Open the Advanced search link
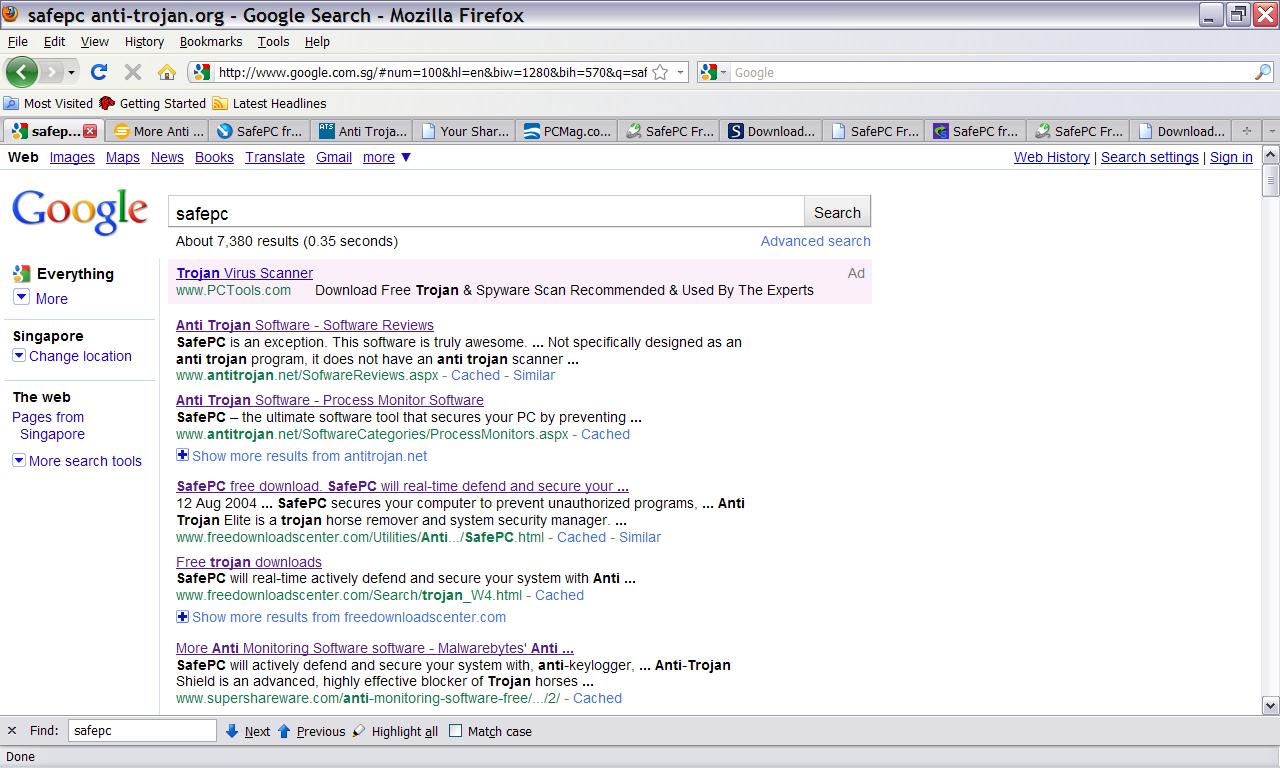Viewport: 1280px width, 768px height. (x=815, y=241)
